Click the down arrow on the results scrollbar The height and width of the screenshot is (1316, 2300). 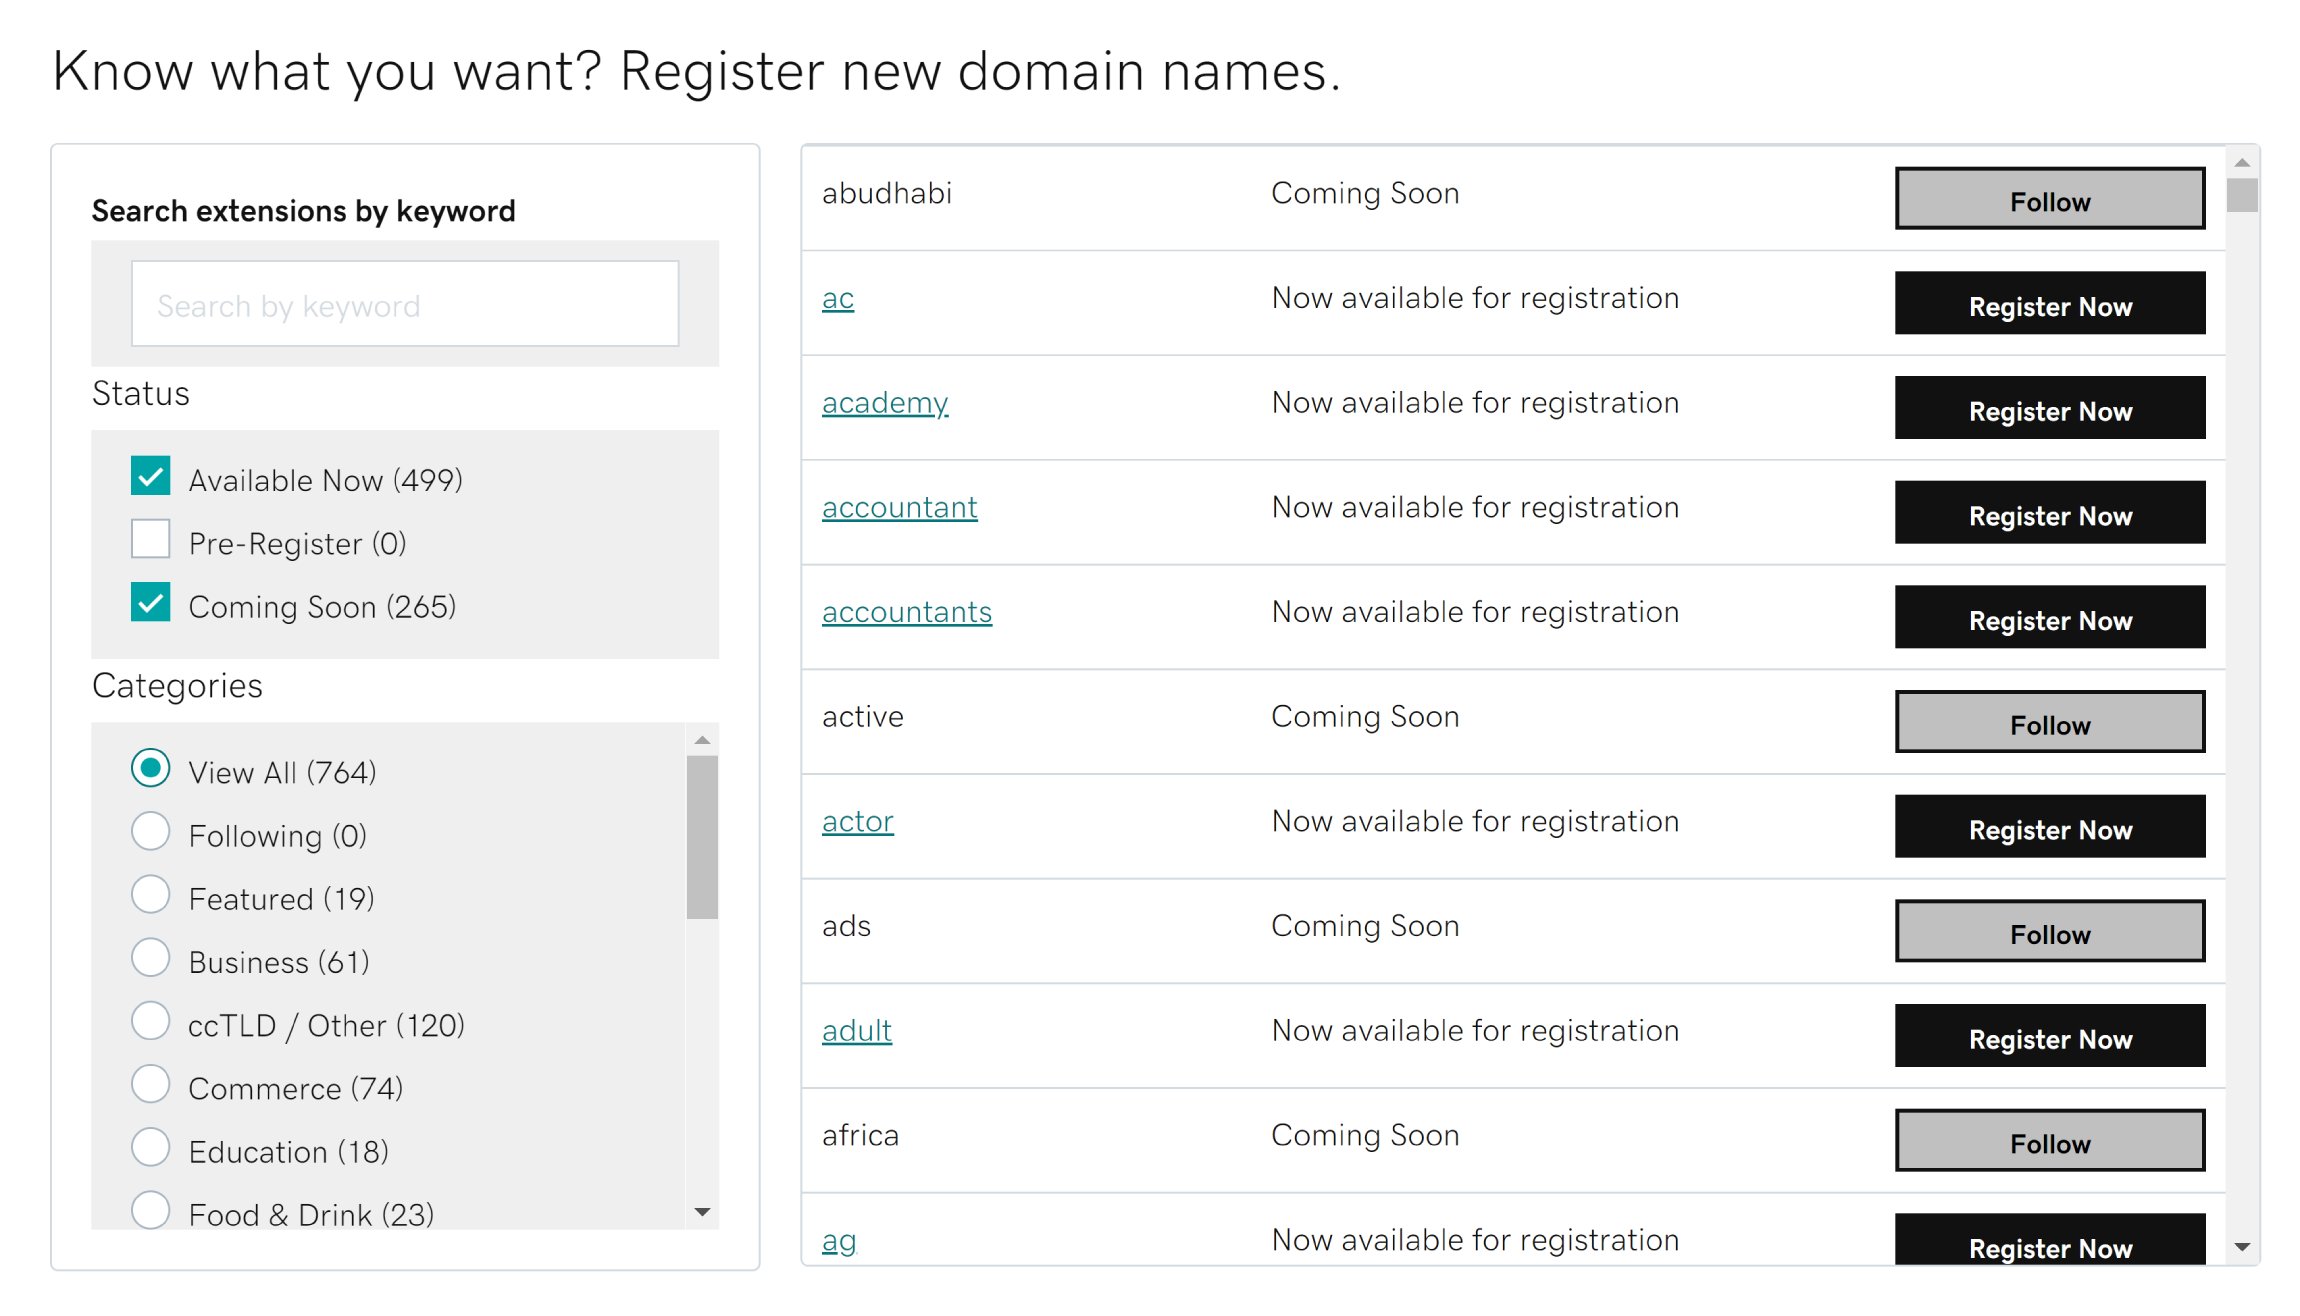point(2243,1248)
